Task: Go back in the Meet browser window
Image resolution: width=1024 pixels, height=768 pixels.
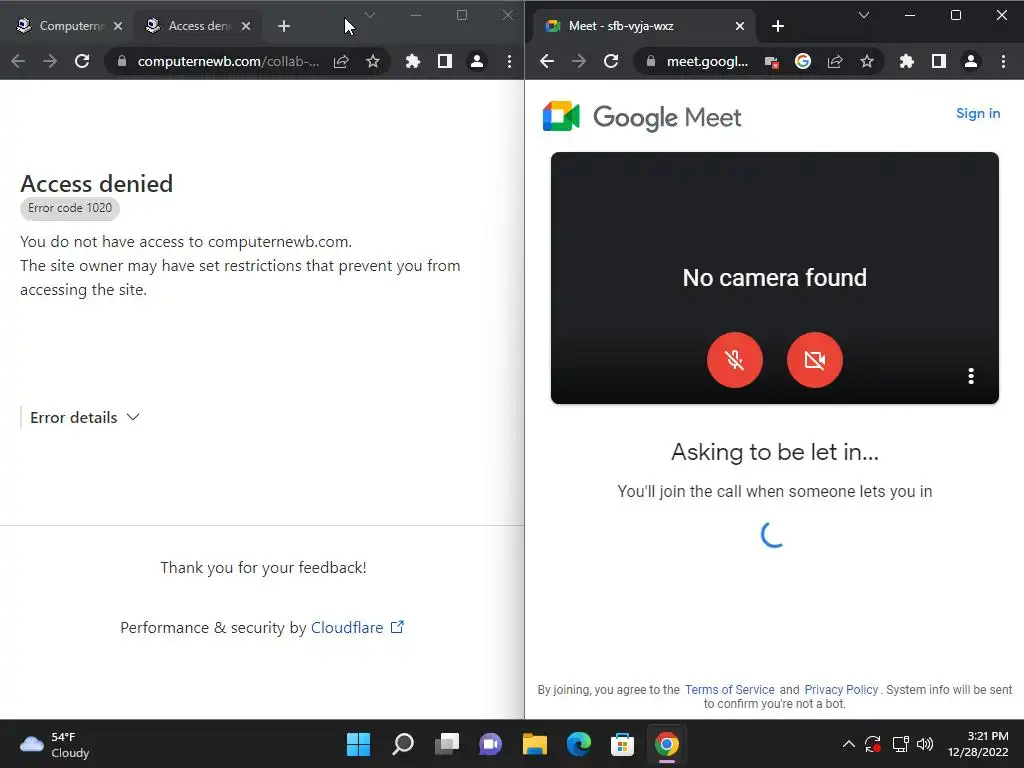Action: pyautogui.click(x=547, y=61)
